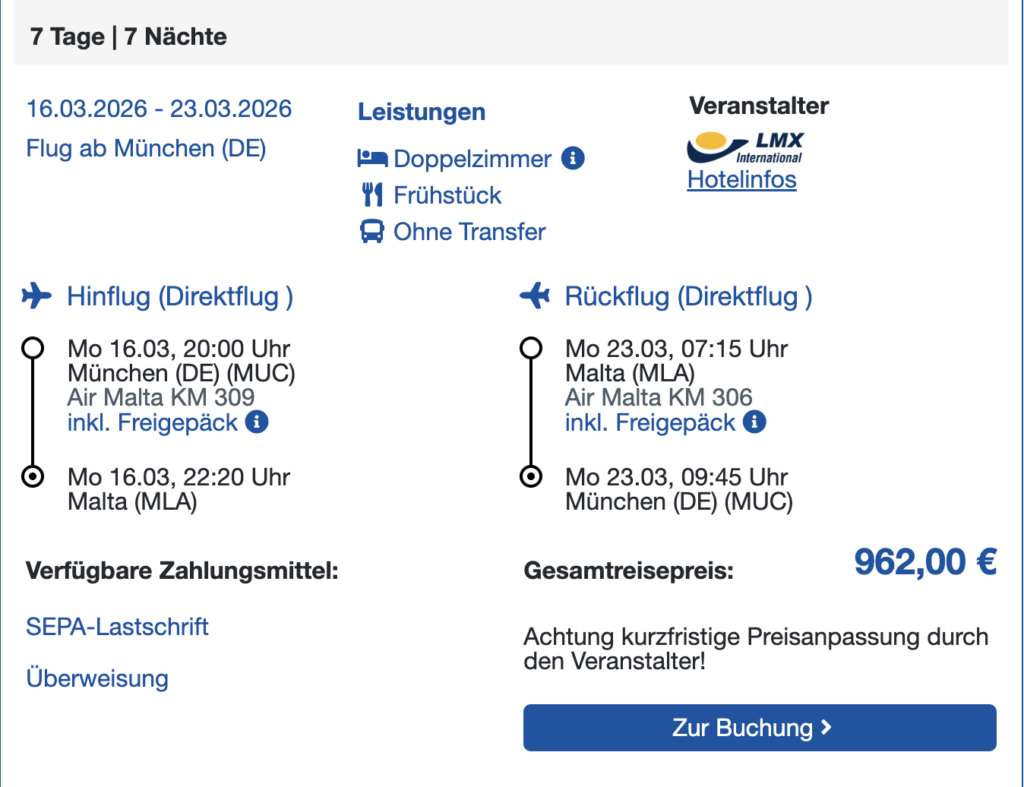
Task: Click the LMX International logo
Action: [745, 148]
